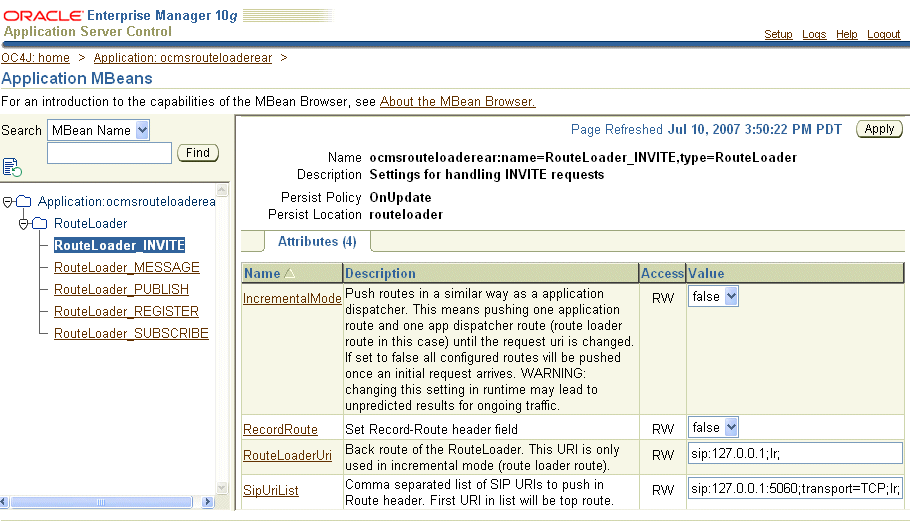This screenshot has width=910, height=522.
Task: Click the tree horizontal scrollbar thumb
Action: 101,502
